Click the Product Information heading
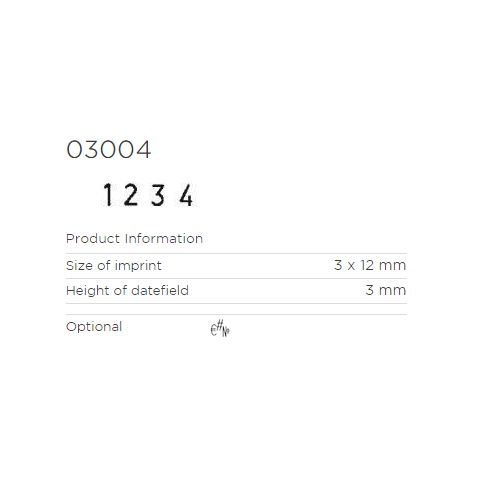The width and height of the screenshot is (500, 498). pyautogui.click(x=134, y=239)
